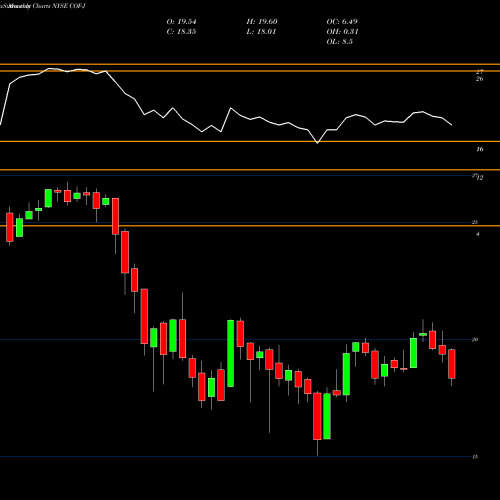The image size is (500, 500).
Task: Click the '15' price axis label
Action: pyautogui.click(x=475, y=457)
